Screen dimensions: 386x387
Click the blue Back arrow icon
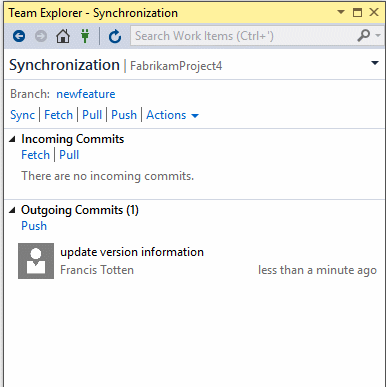pos(19,36)
